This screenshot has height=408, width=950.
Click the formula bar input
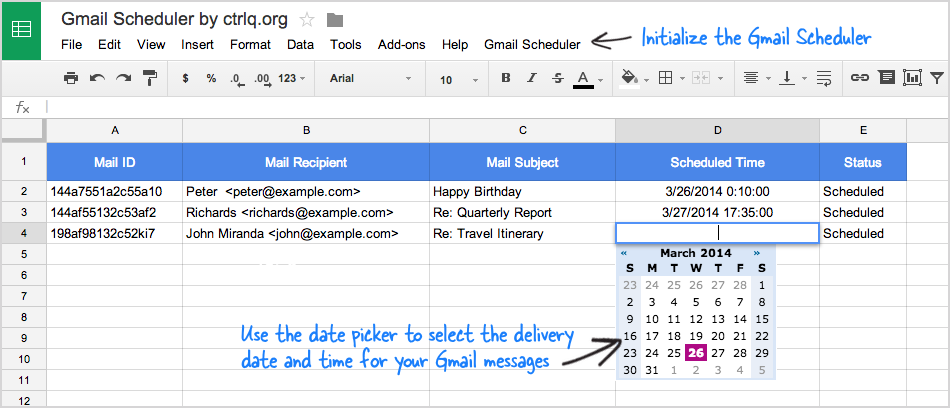pos(497,108)
